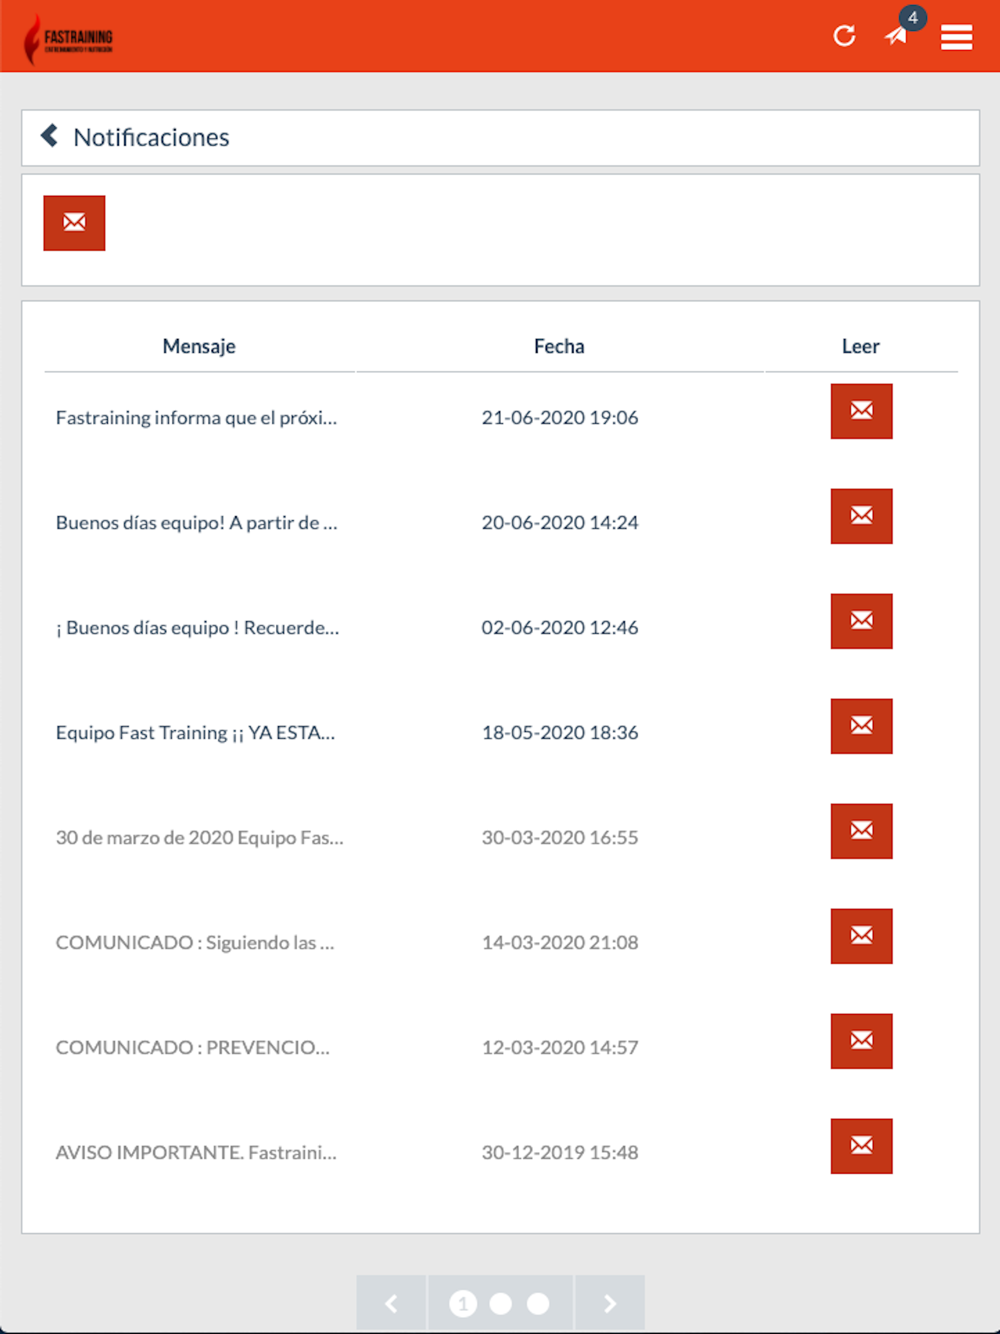Click the refresh icon in header

coord(845,36)
